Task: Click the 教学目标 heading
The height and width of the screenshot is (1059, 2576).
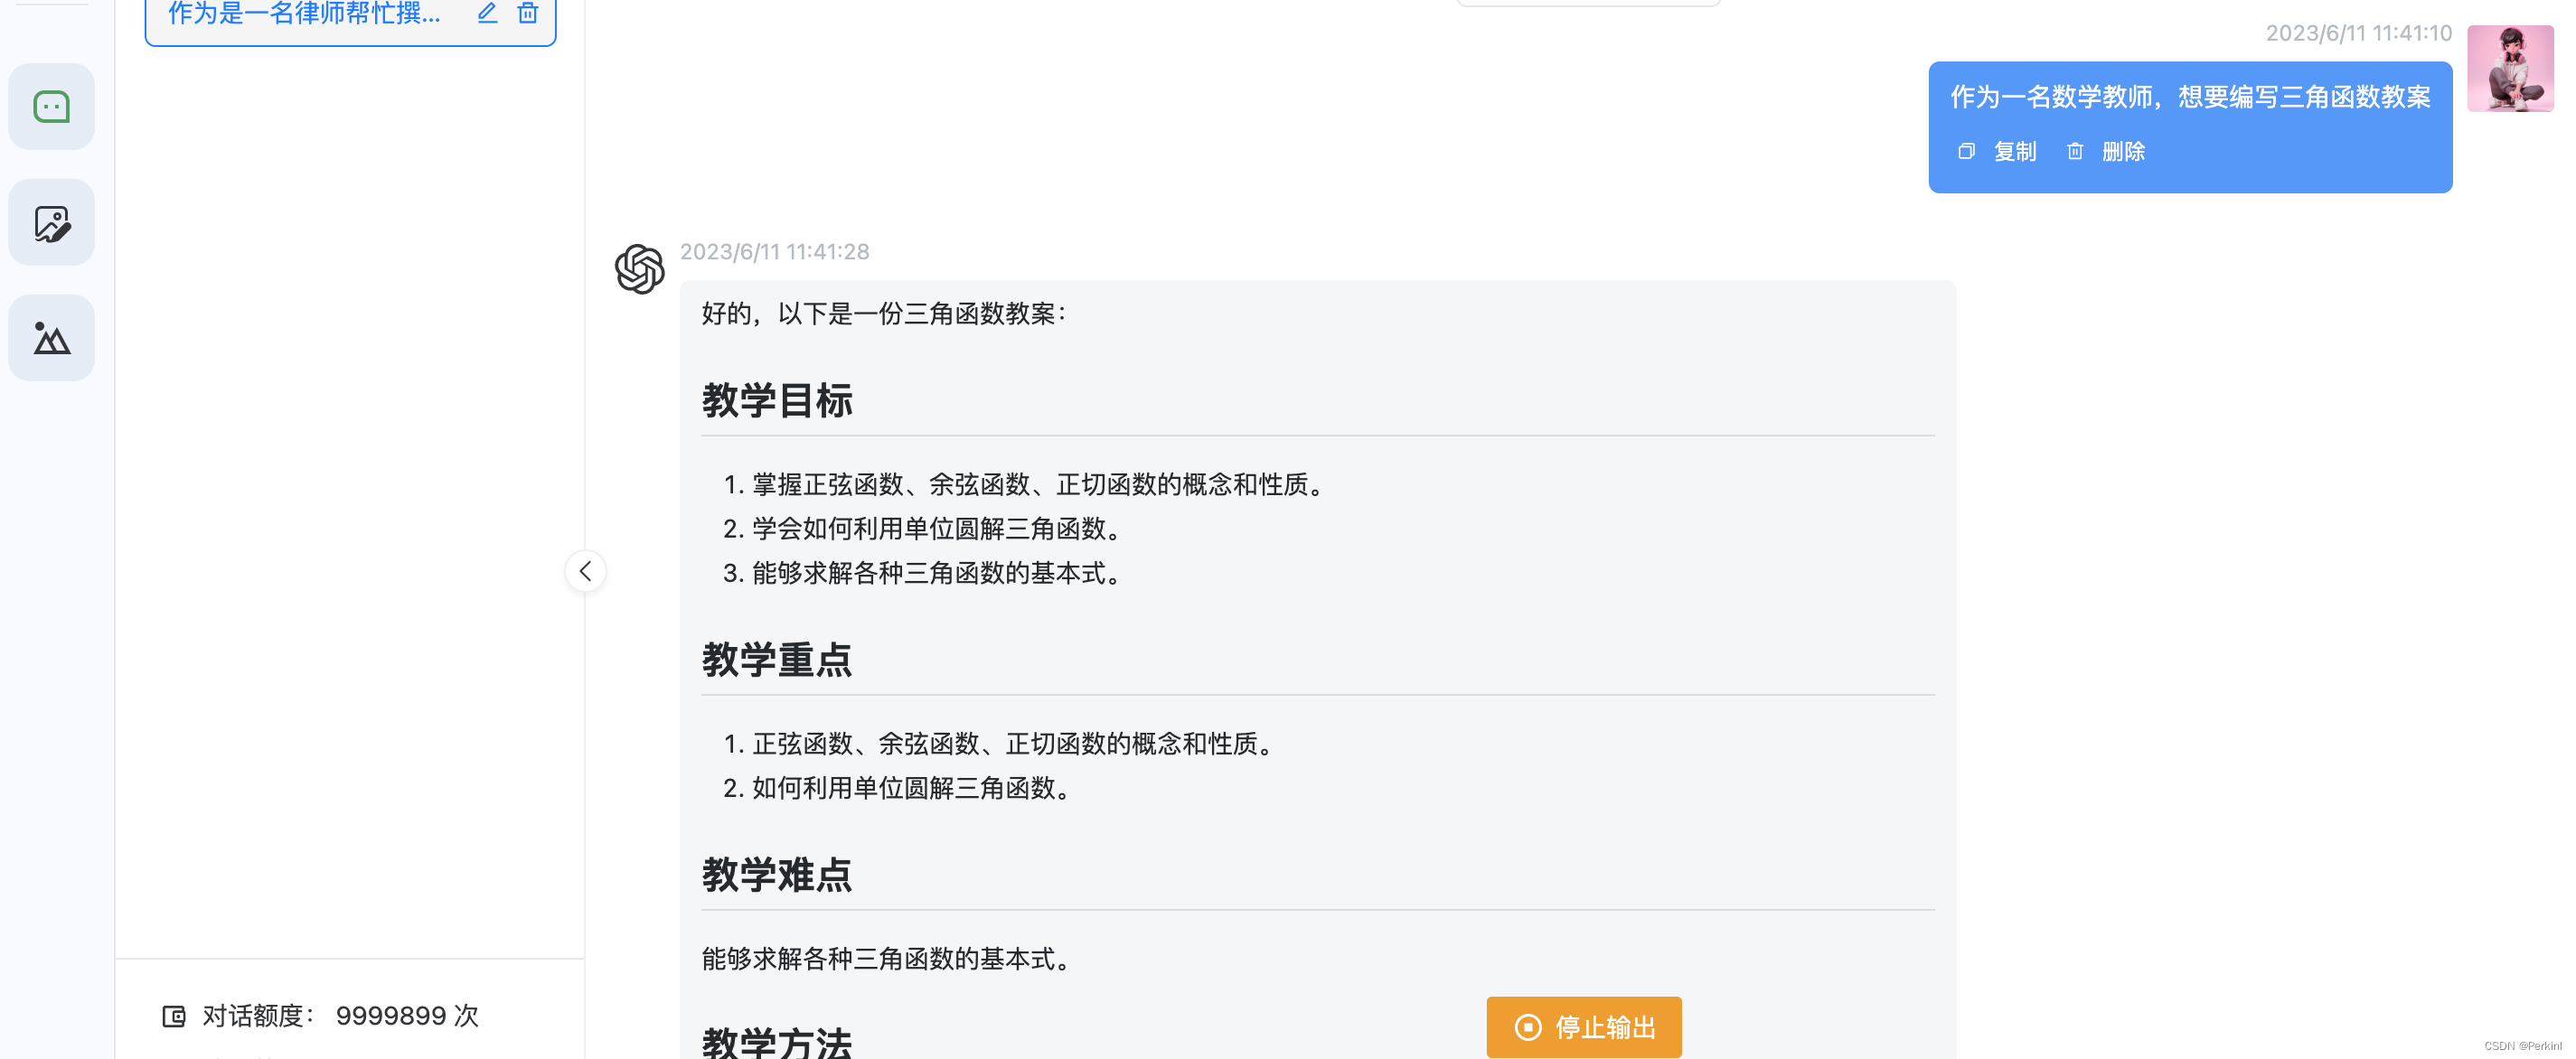Action: (777, 401)
